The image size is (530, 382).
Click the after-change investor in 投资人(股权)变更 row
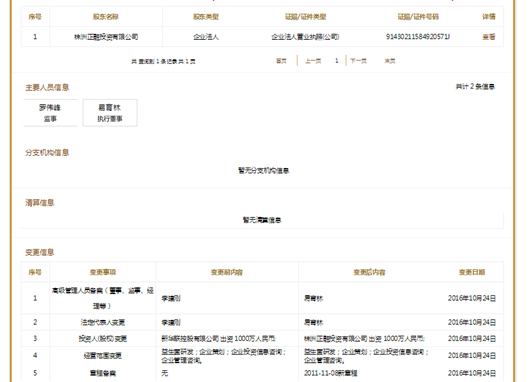364,338
